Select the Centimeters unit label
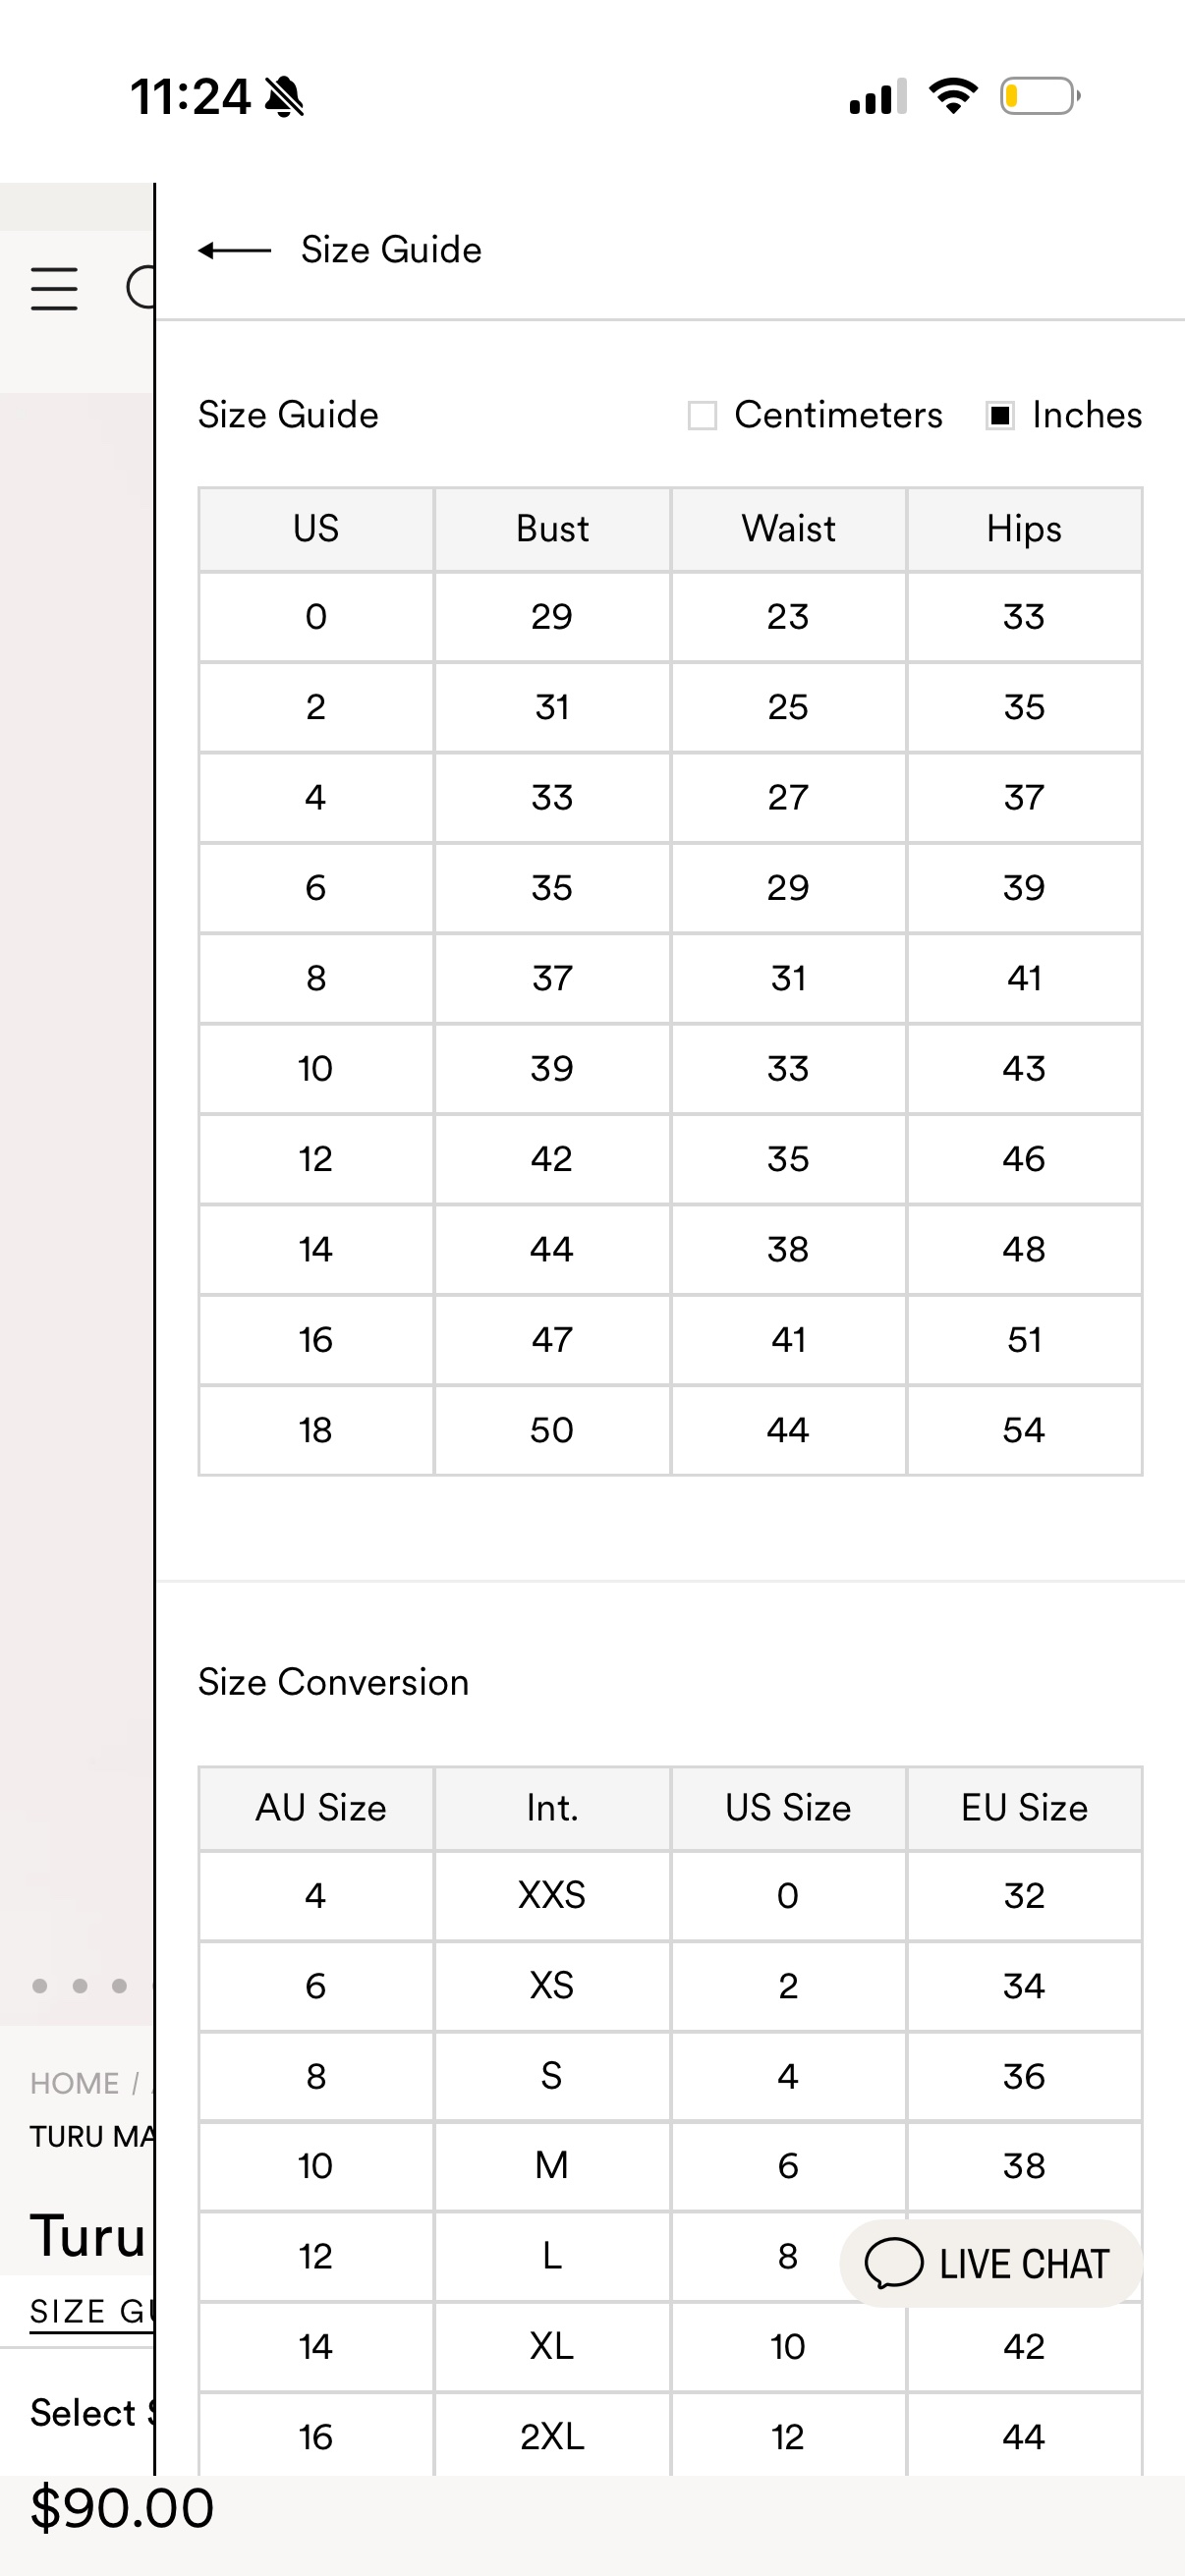Image resolution: width=1185 pixels, height=2576 pixels. pos(838,415)
